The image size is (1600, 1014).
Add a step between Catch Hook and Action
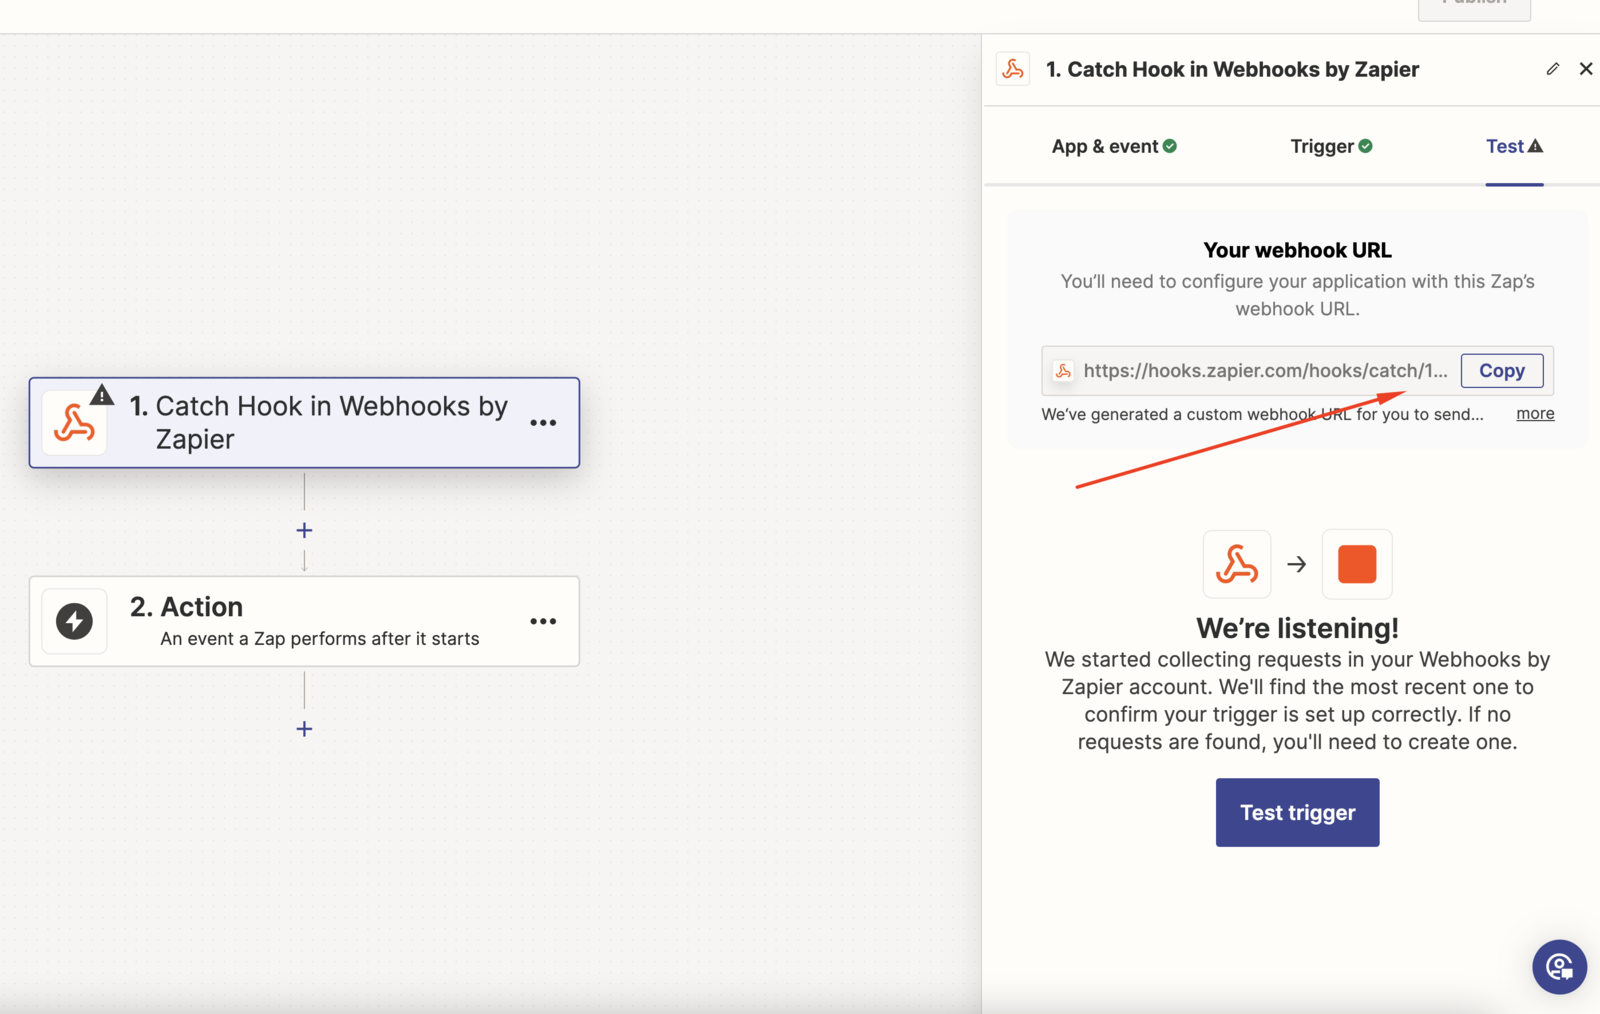pos(304,530)
